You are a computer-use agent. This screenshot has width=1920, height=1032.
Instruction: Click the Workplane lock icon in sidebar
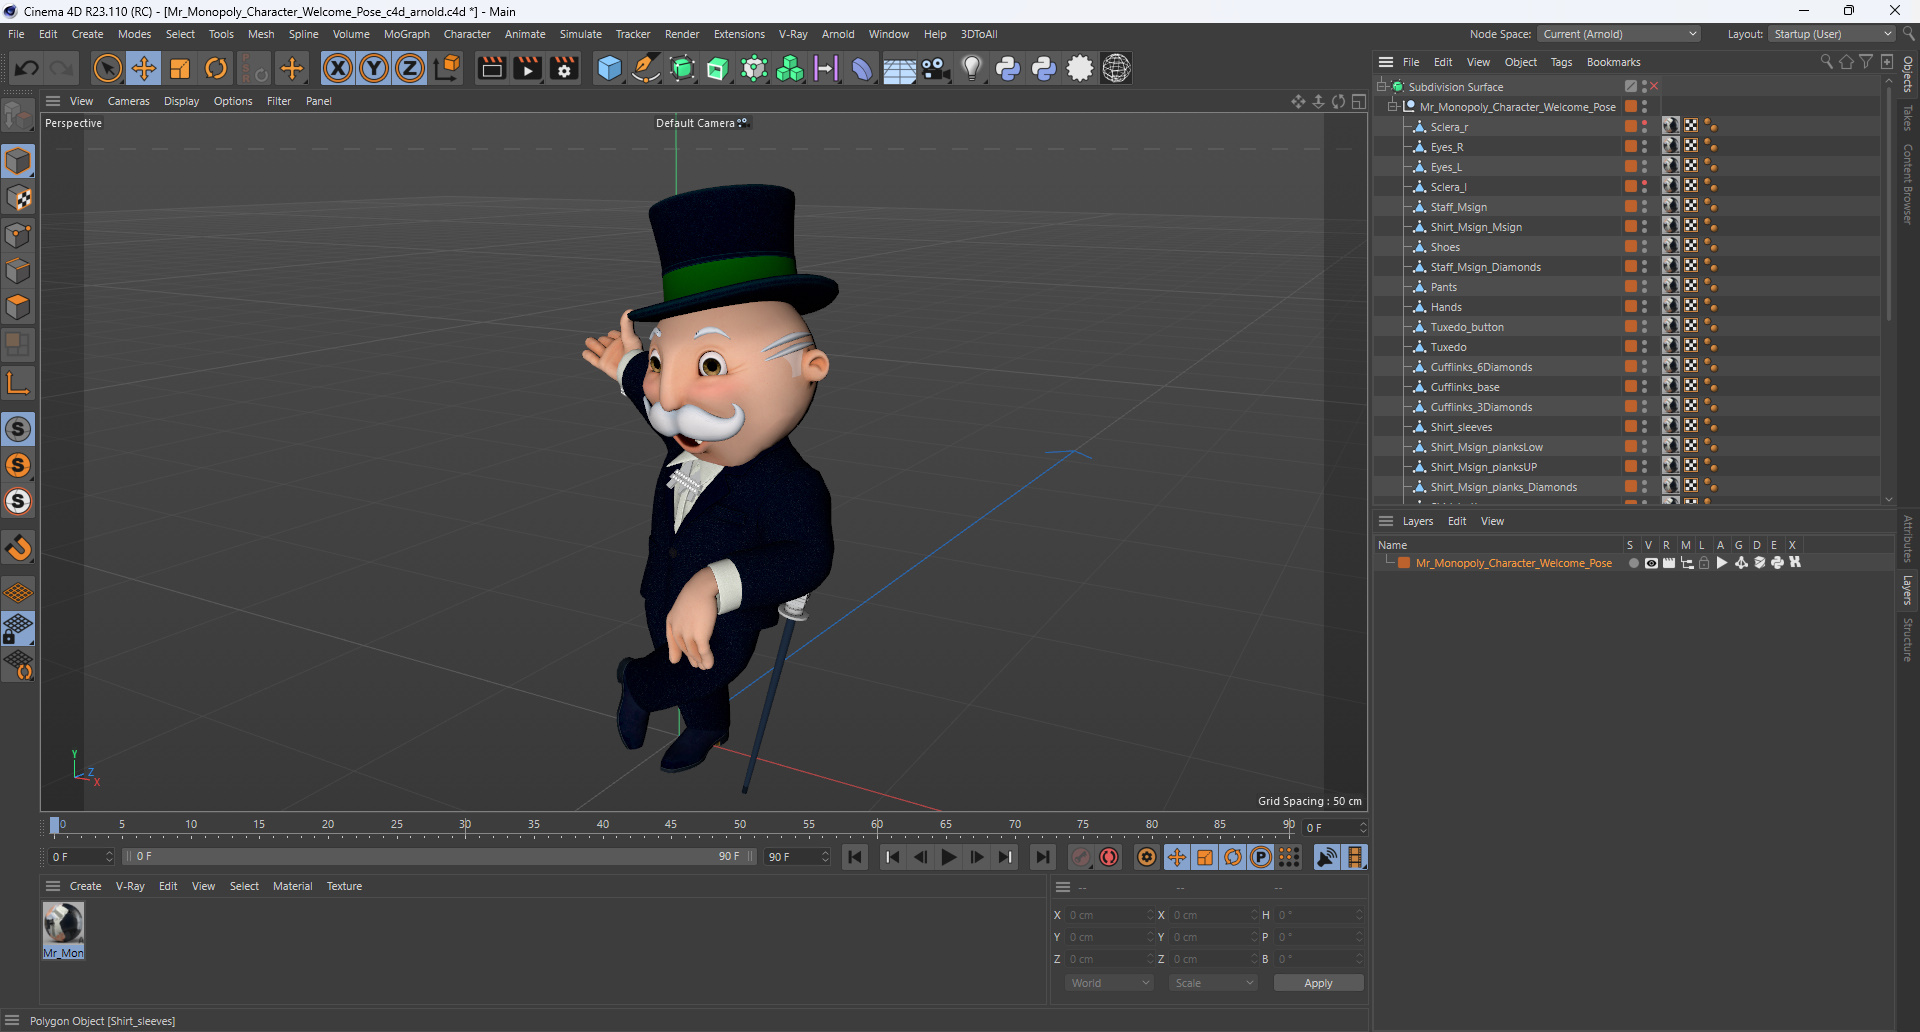coord(18,629)
